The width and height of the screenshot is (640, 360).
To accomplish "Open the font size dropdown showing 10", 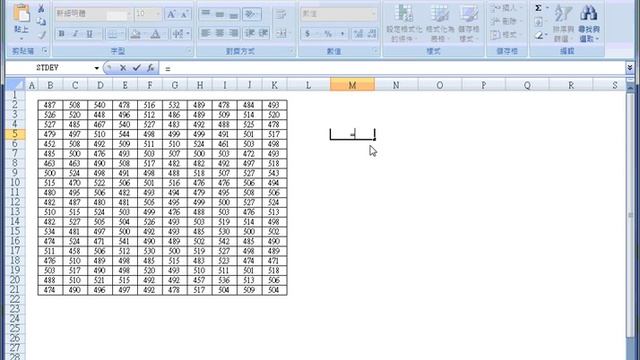I will click(158, 14).
